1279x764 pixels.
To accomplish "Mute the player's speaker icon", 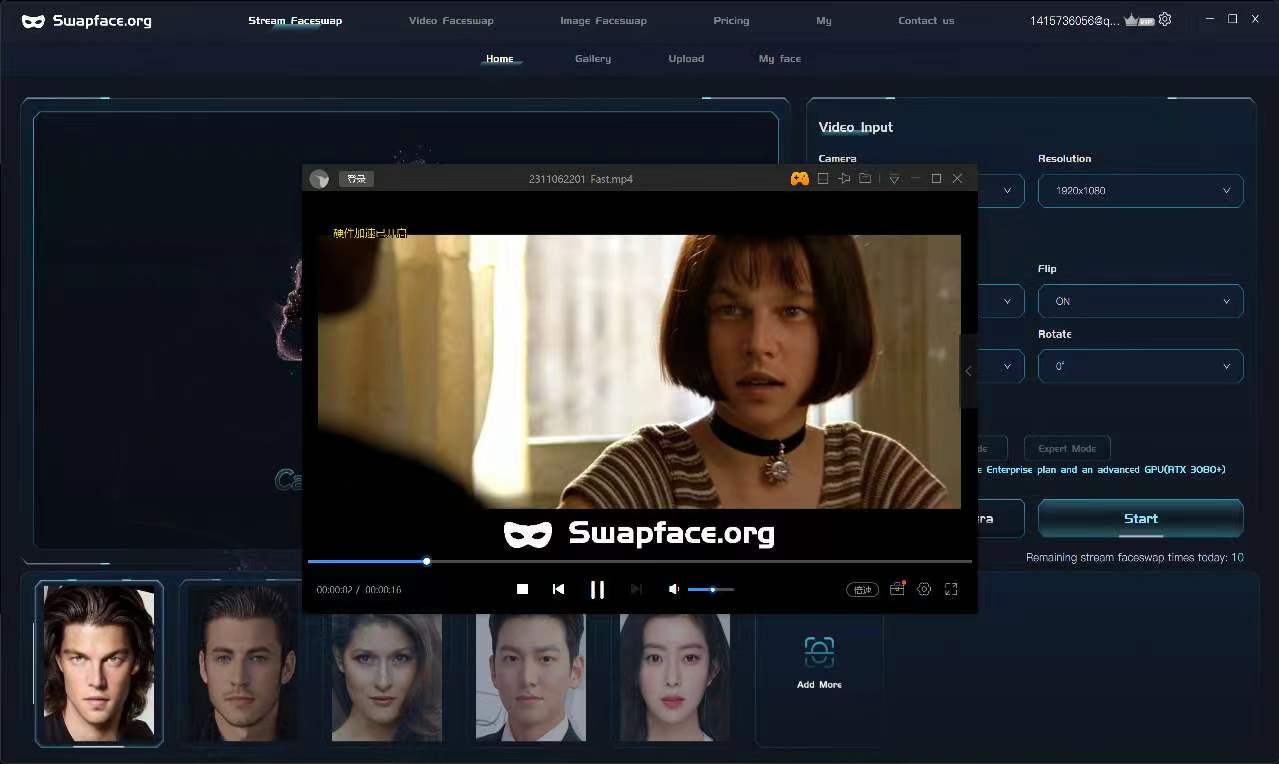I will (x=674, y=590).
